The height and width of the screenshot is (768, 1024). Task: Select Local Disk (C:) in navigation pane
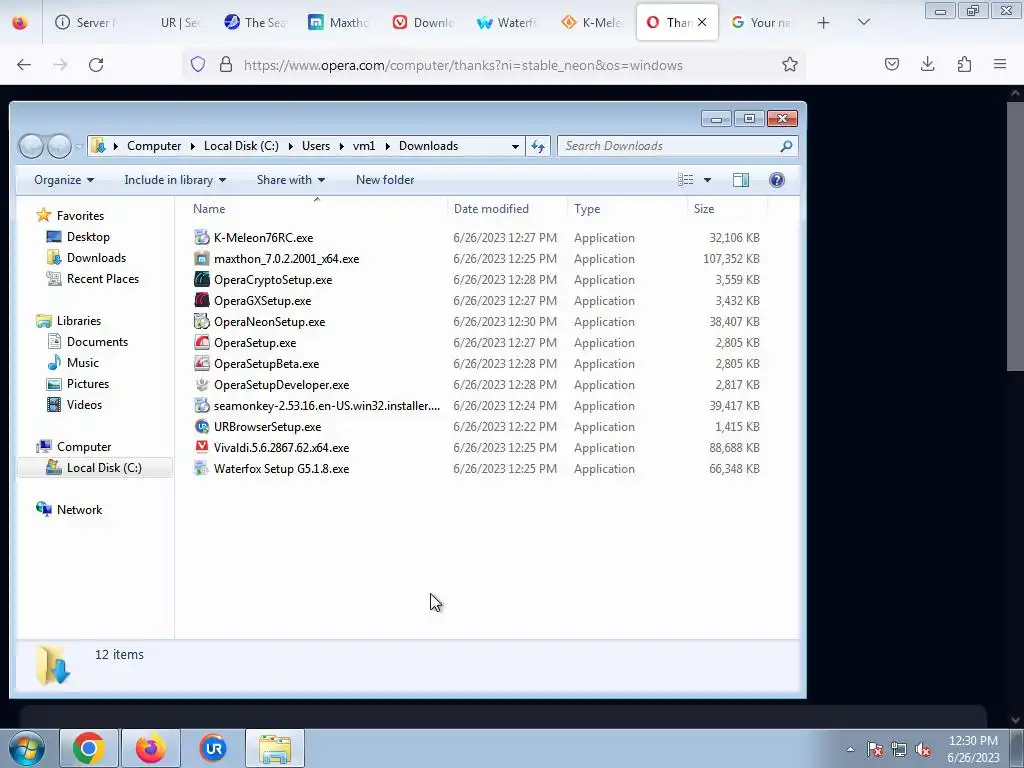point(95,468)
